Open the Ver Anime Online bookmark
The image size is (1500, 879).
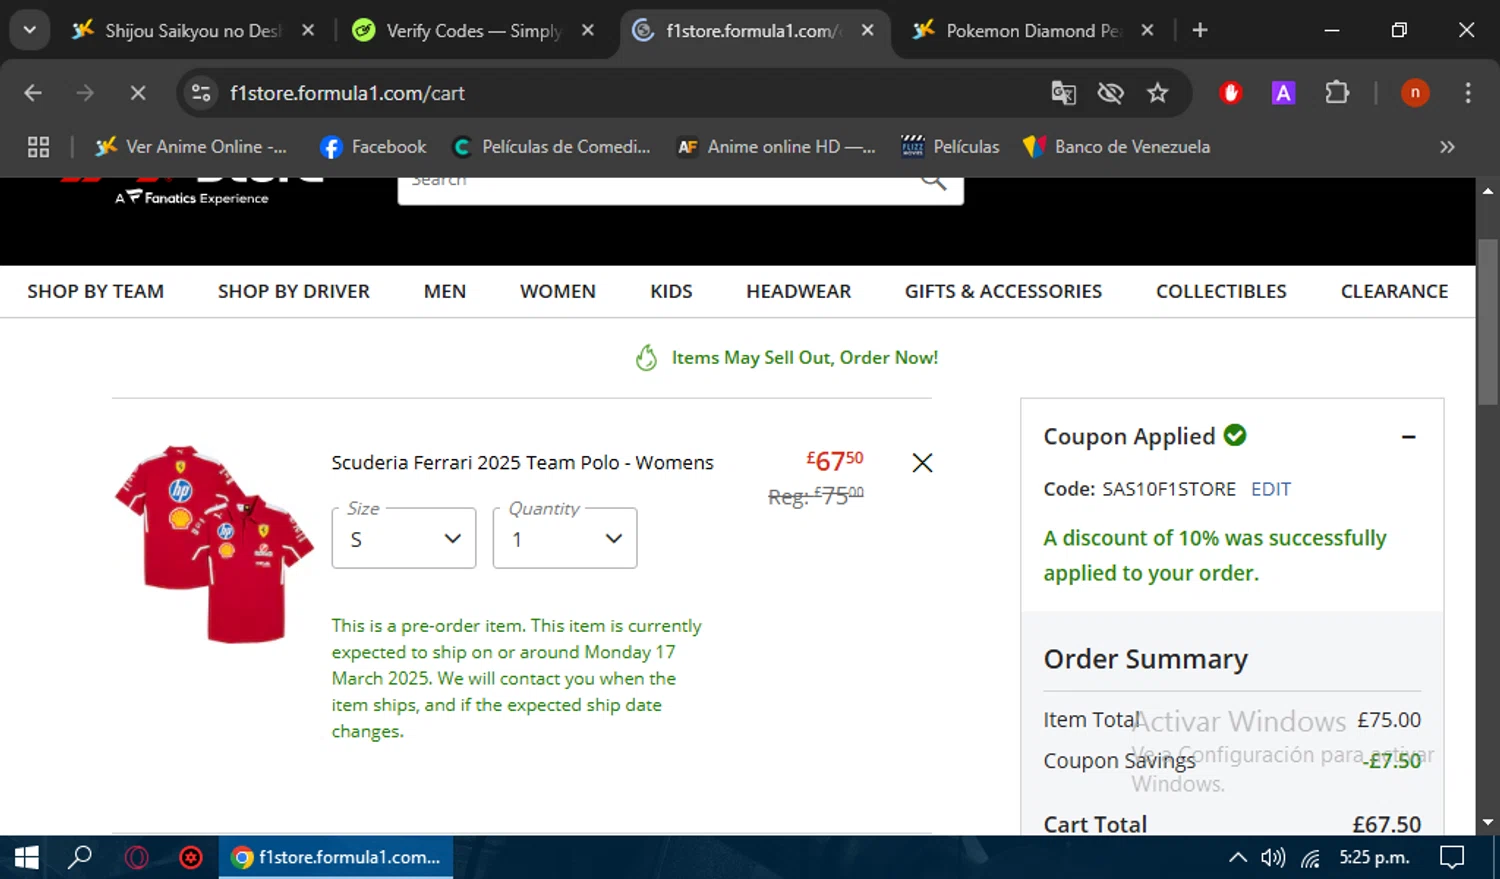point(191,147)
